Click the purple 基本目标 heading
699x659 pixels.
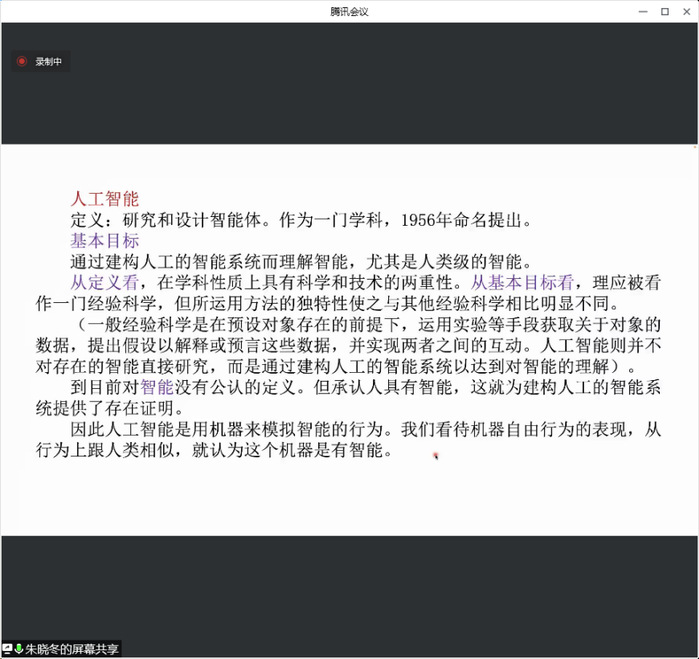[x=104, y=240]
